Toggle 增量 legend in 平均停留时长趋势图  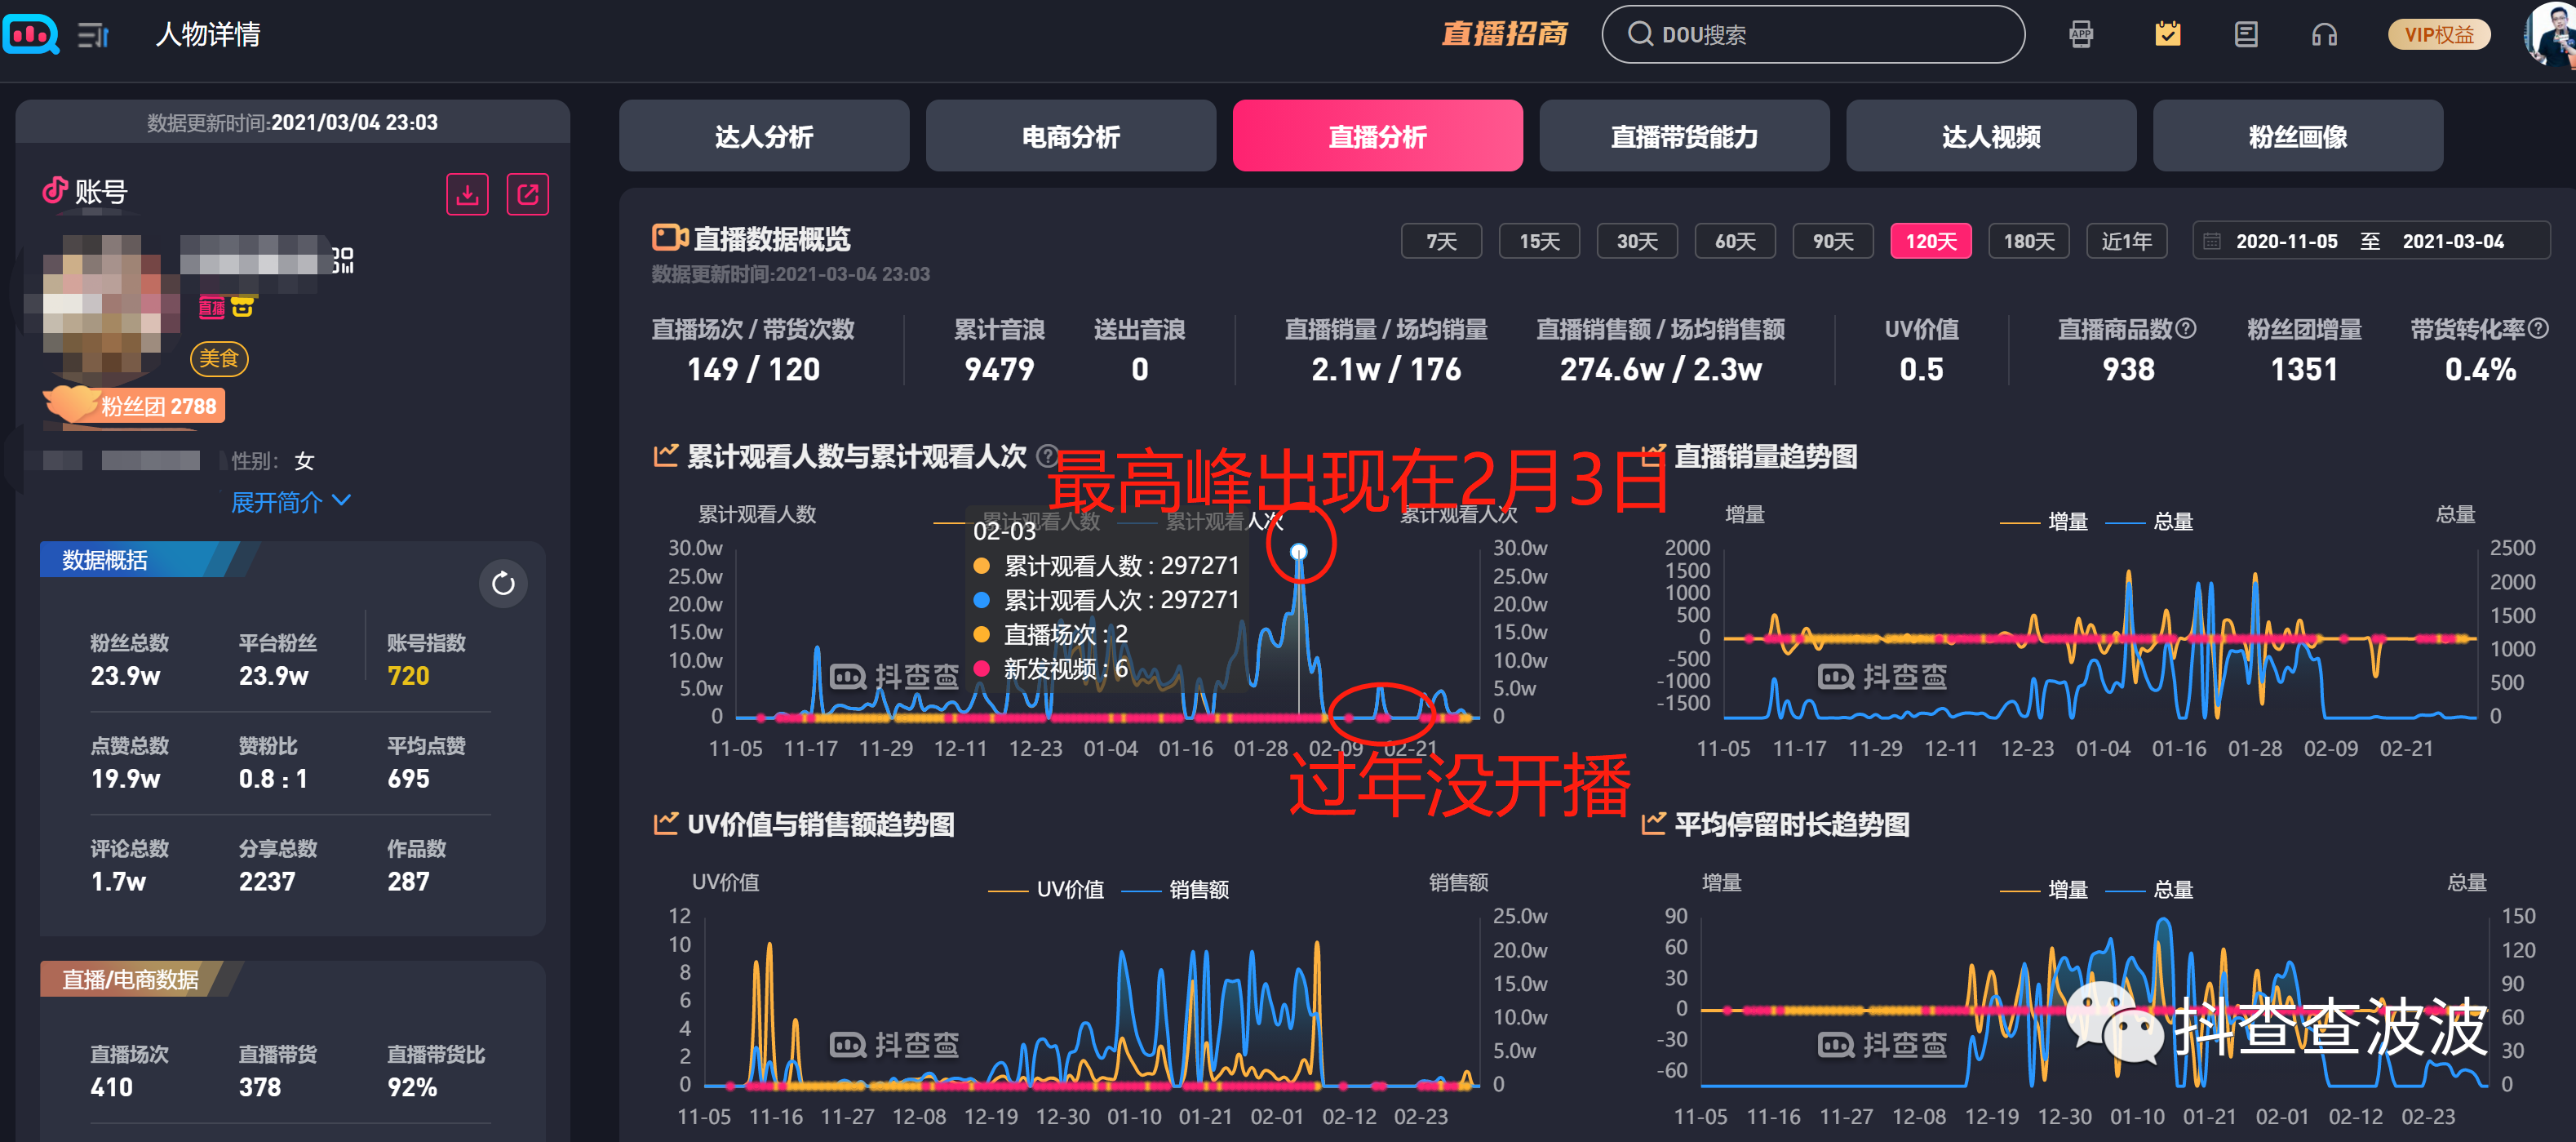[x=2043, y=890]
